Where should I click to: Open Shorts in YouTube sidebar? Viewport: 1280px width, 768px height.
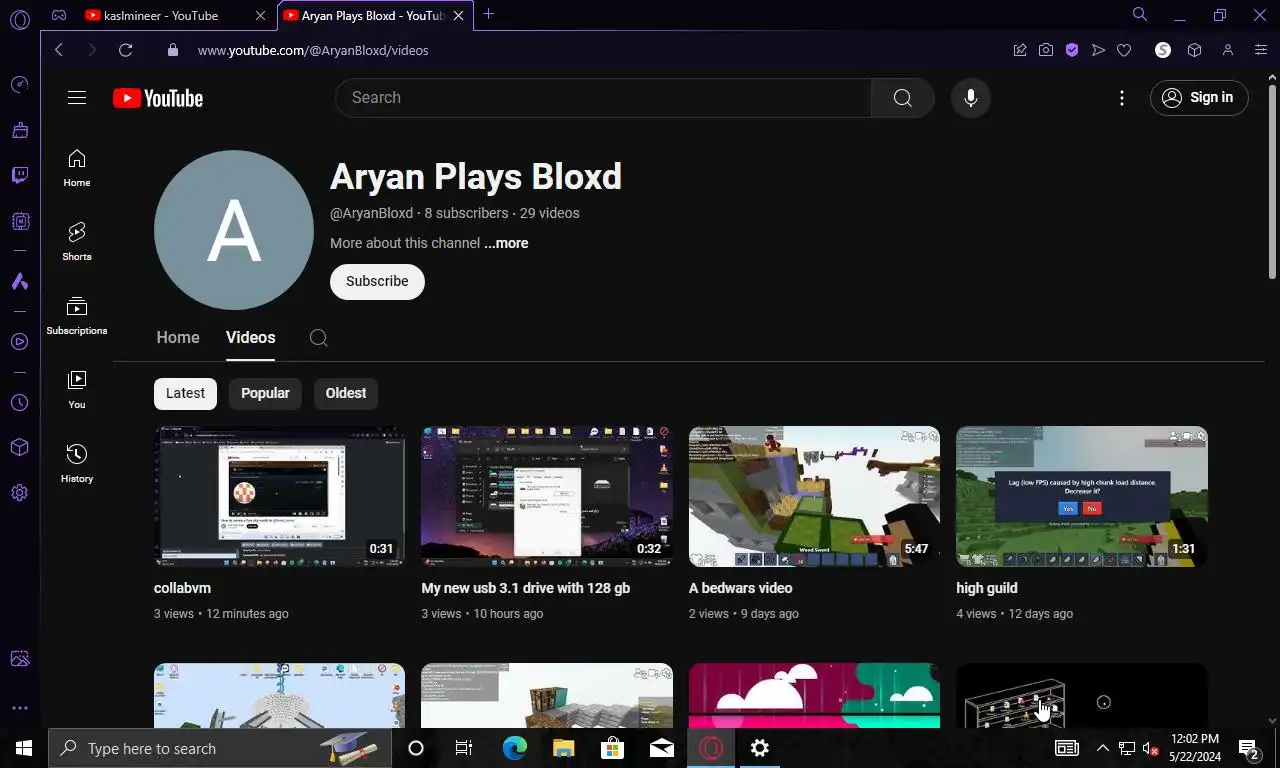tap(77, 242)
